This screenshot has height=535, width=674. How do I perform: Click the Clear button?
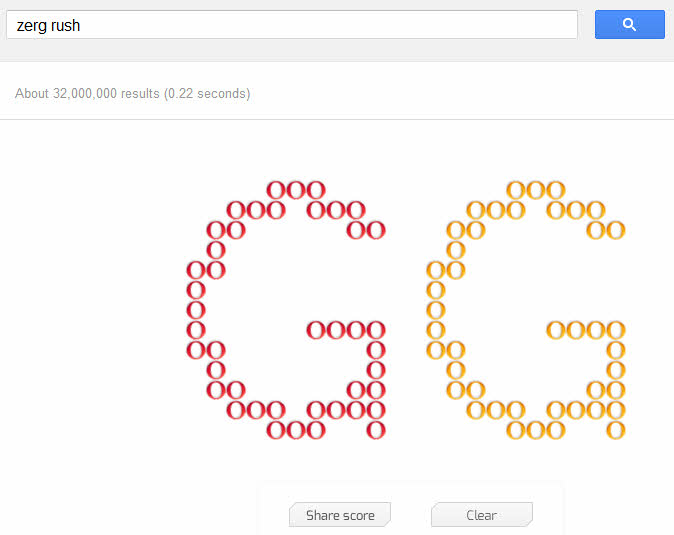click(482, 515)
